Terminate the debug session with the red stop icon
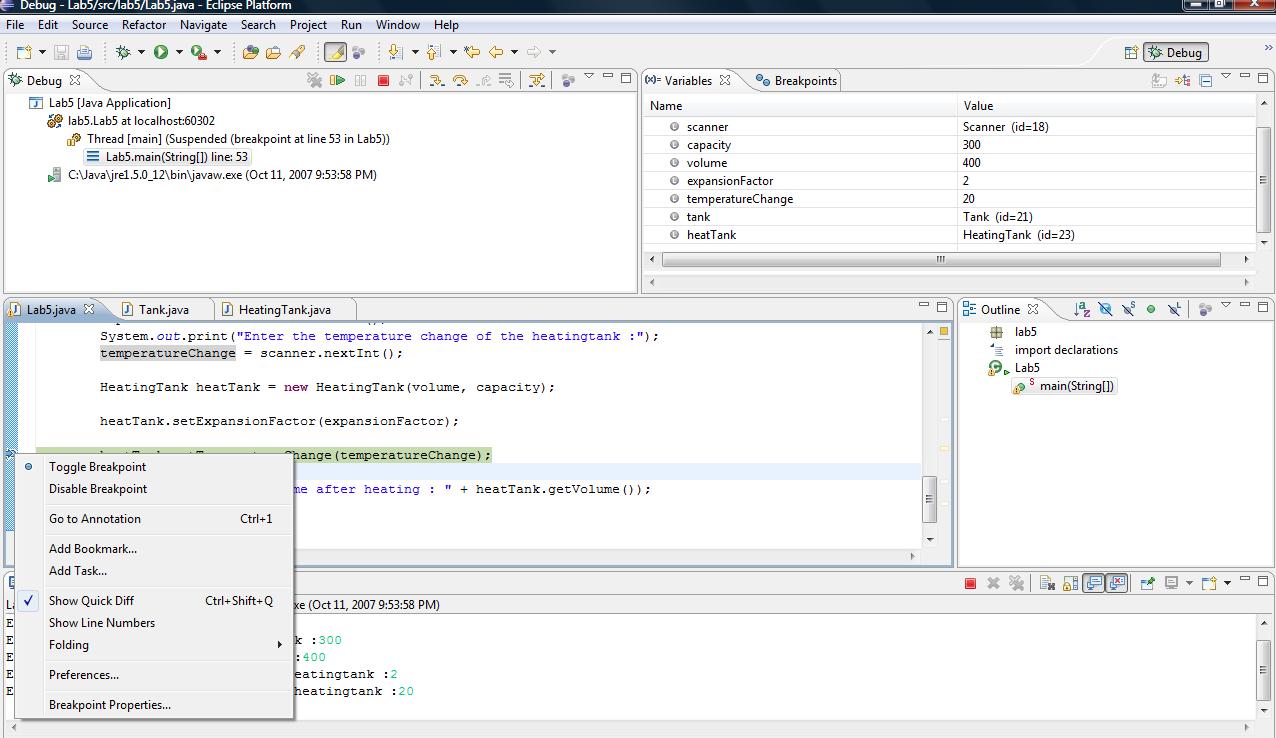Screen dimensions: 1276x738 pos(383,81)
